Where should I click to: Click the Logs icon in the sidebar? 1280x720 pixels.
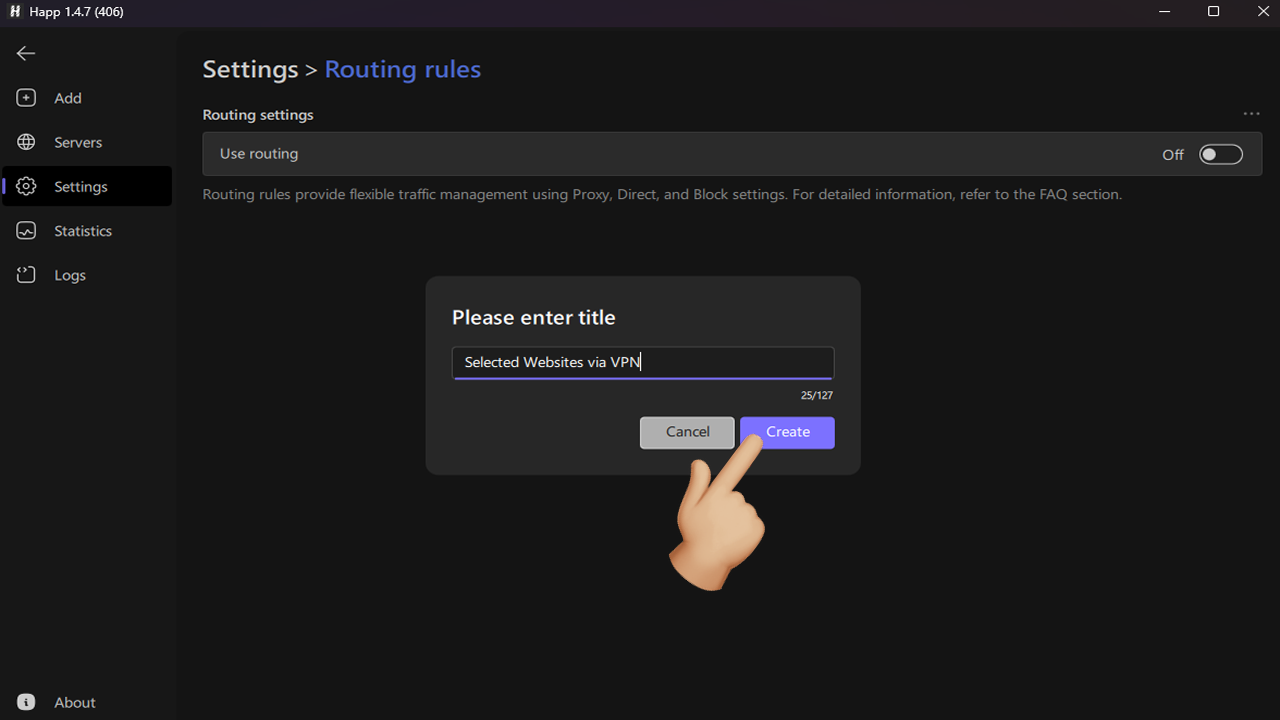pos(25,274)
